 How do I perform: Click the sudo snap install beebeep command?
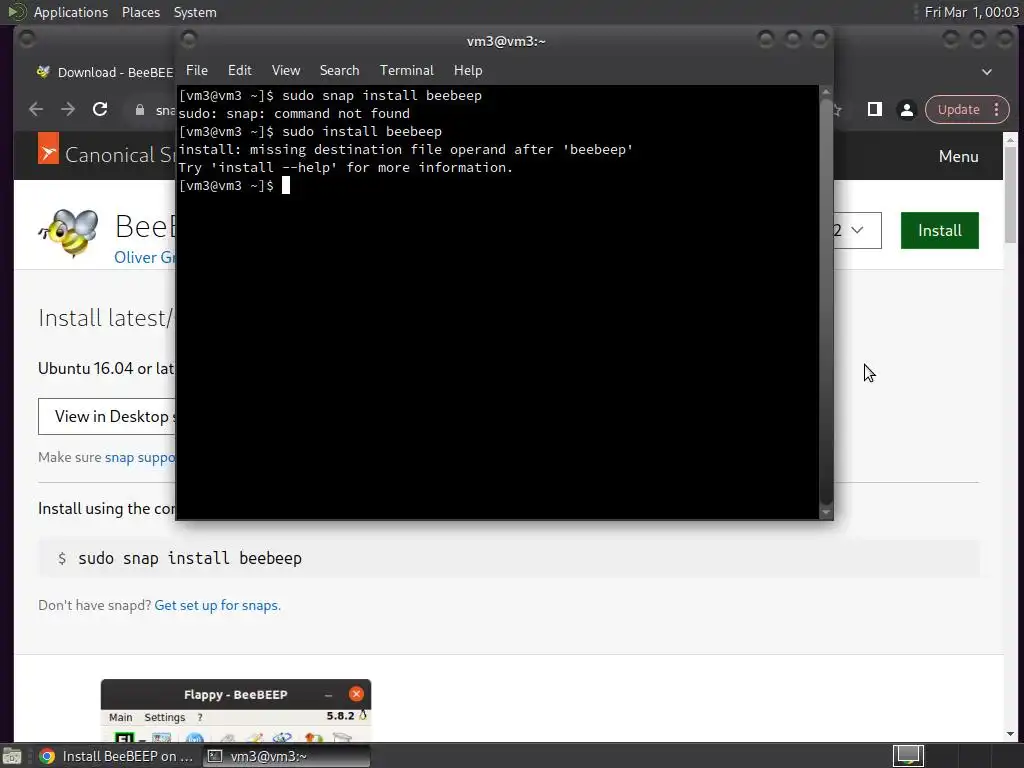[x=190, y=558]
